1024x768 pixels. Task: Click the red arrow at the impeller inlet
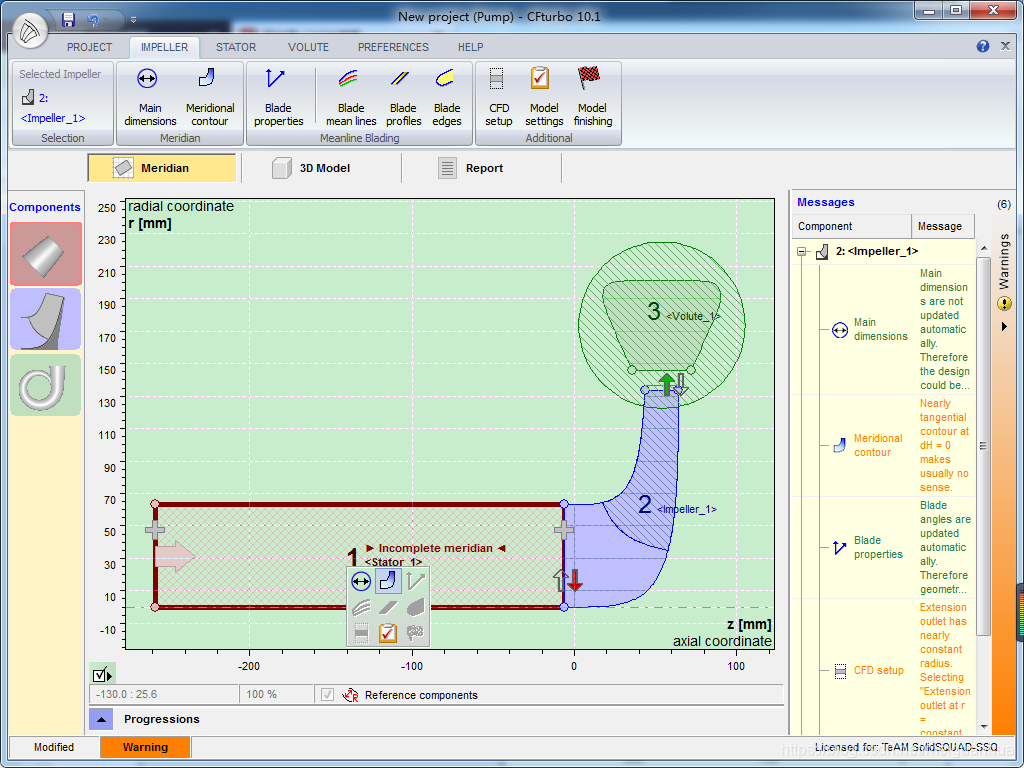point(575,580)
